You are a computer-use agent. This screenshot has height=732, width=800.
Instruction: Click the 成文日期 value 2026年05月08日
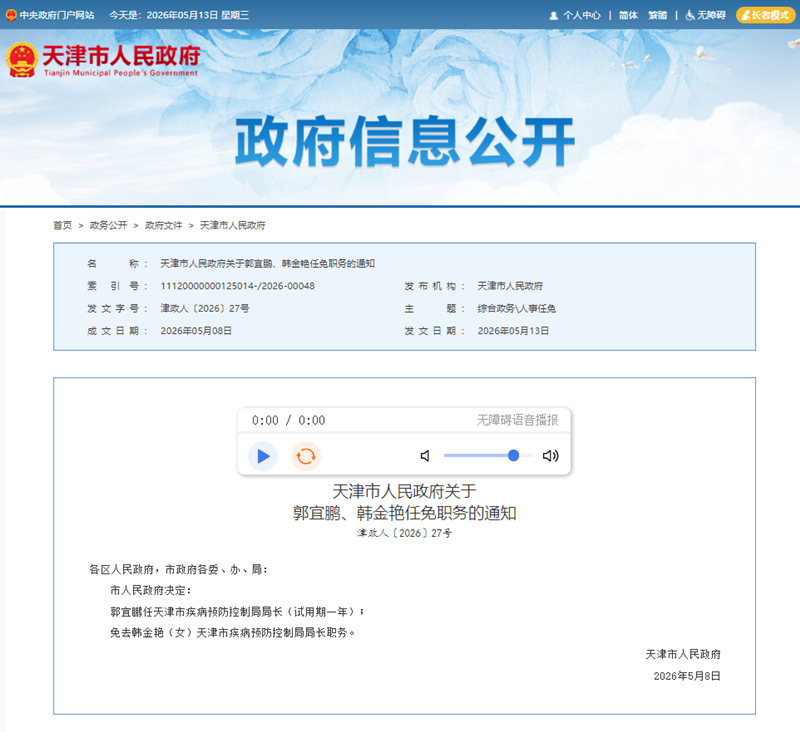pyautogui.click(x=196, y=331)
